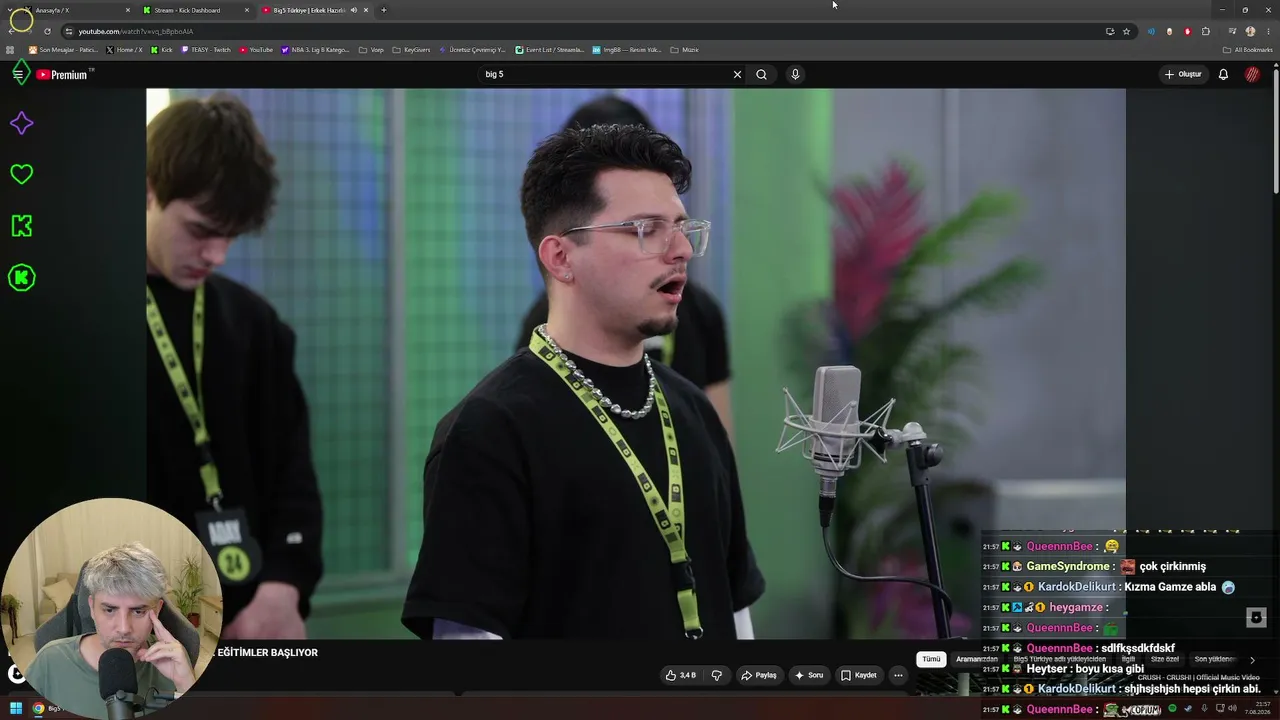The width and height of the screenshot is (1280, 720).
Task: Close the Stream - Kick Dashboard tab
Action: (247, 10)
